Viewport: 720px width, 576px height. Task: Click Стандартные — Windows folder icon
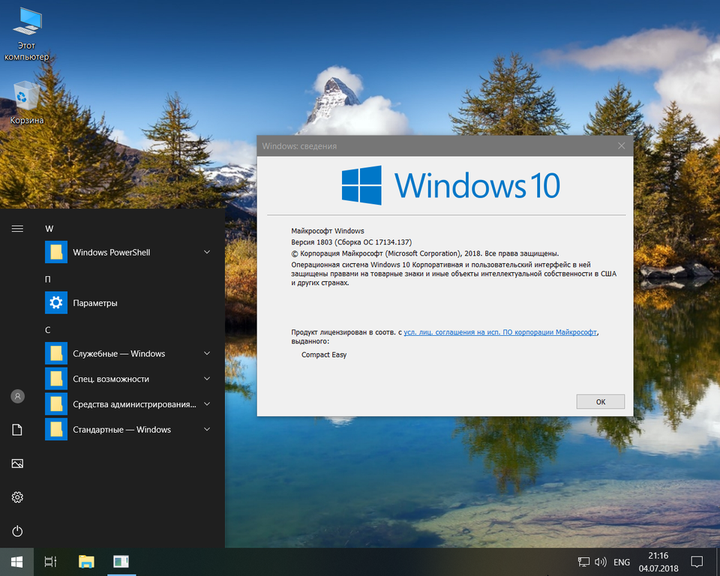point(56,429)
